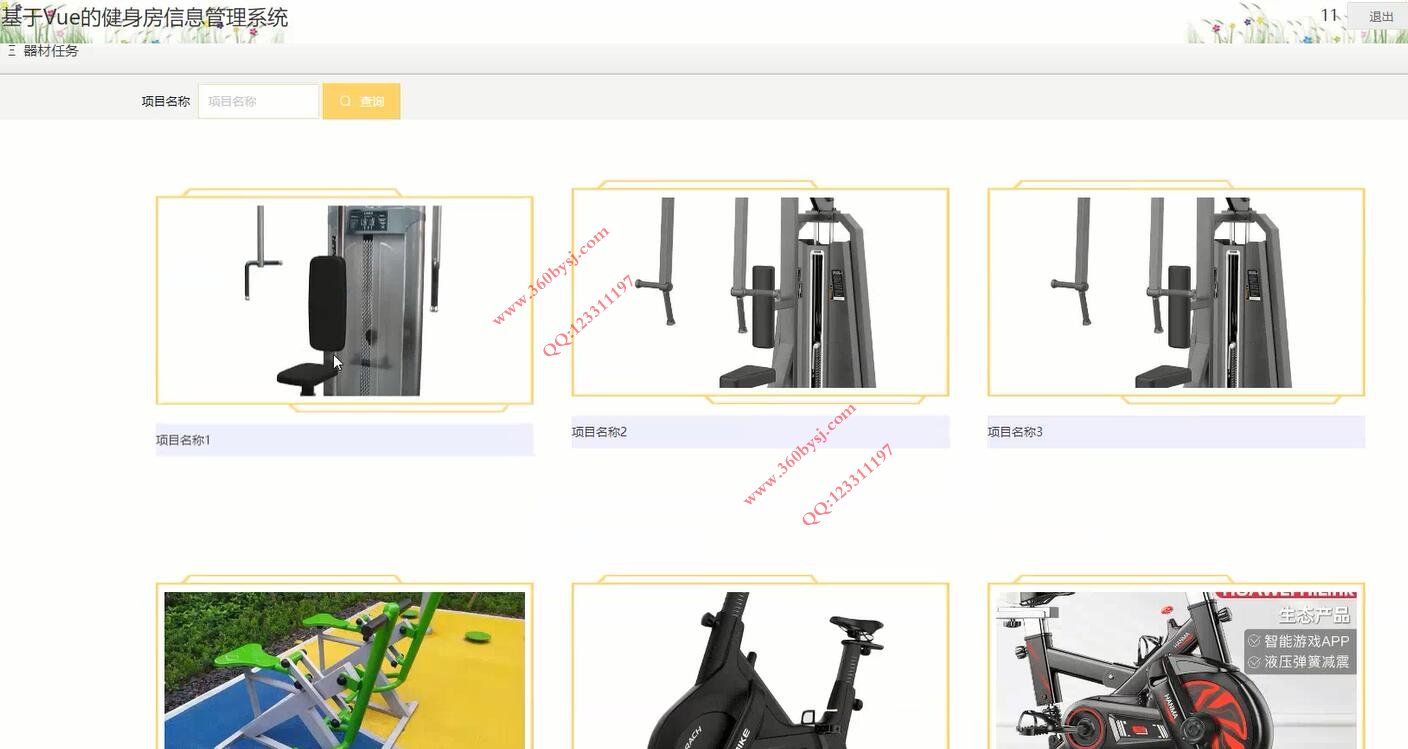This screenshot has width=1408, height=749.
Task: Click the 基于Vue的健身房信息管理系统 title
Action: 145,17
